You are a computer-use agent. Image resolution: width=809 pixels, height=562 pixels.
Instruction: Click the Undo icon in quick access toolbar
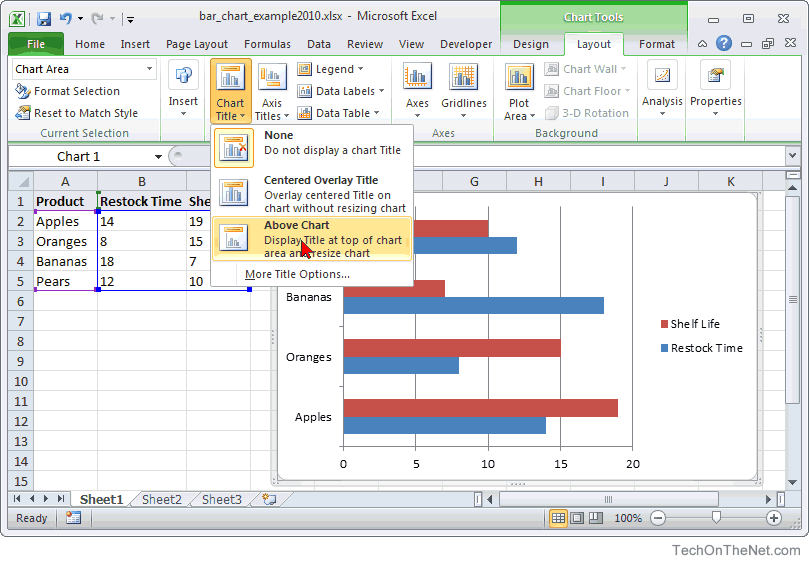coord(66,19)
